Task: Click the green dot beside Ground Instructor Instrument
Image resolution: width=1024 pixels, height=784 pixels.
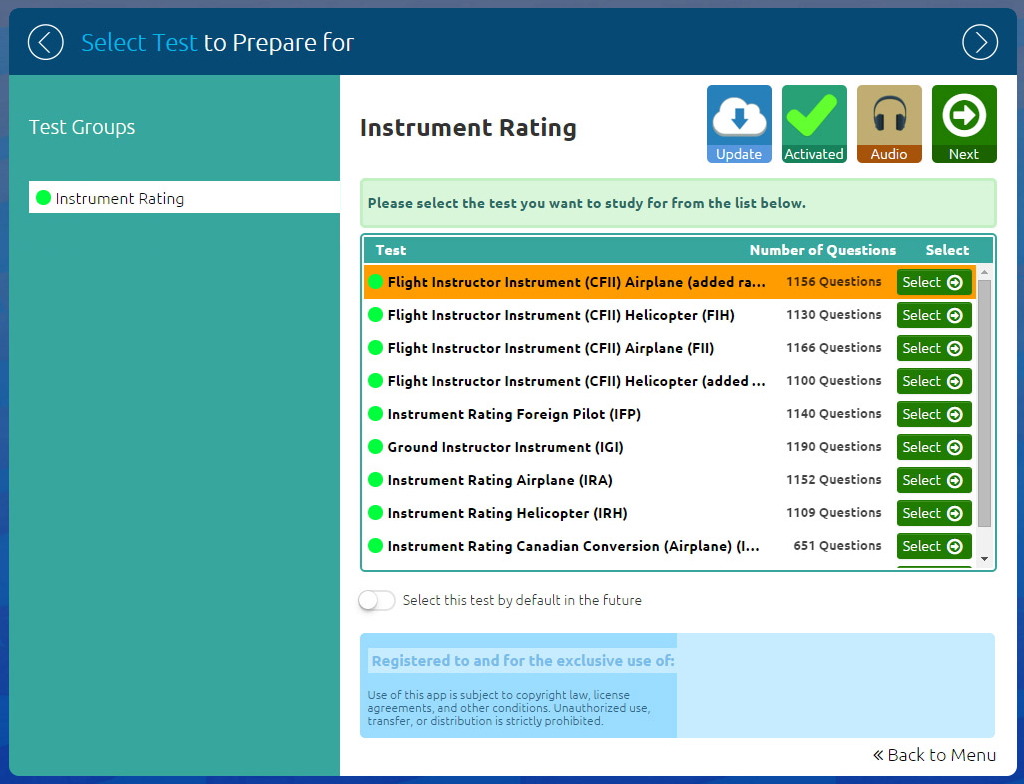Action: click(x=376, y=447)
